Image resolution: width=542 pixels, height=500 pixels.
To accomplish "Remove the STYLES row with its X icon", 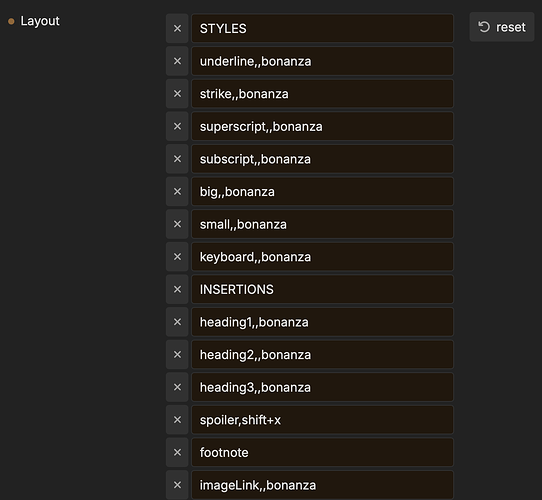I will coord(177,28).
